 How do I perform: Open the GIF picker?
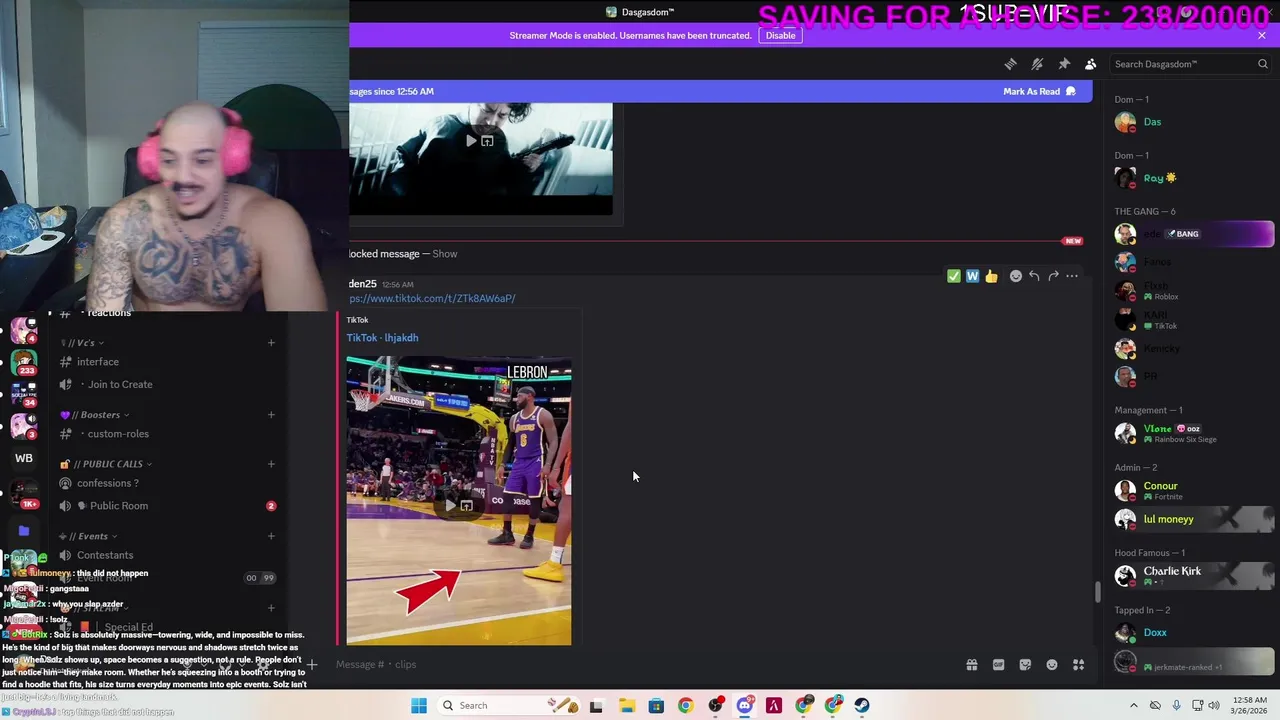(998, 665)
